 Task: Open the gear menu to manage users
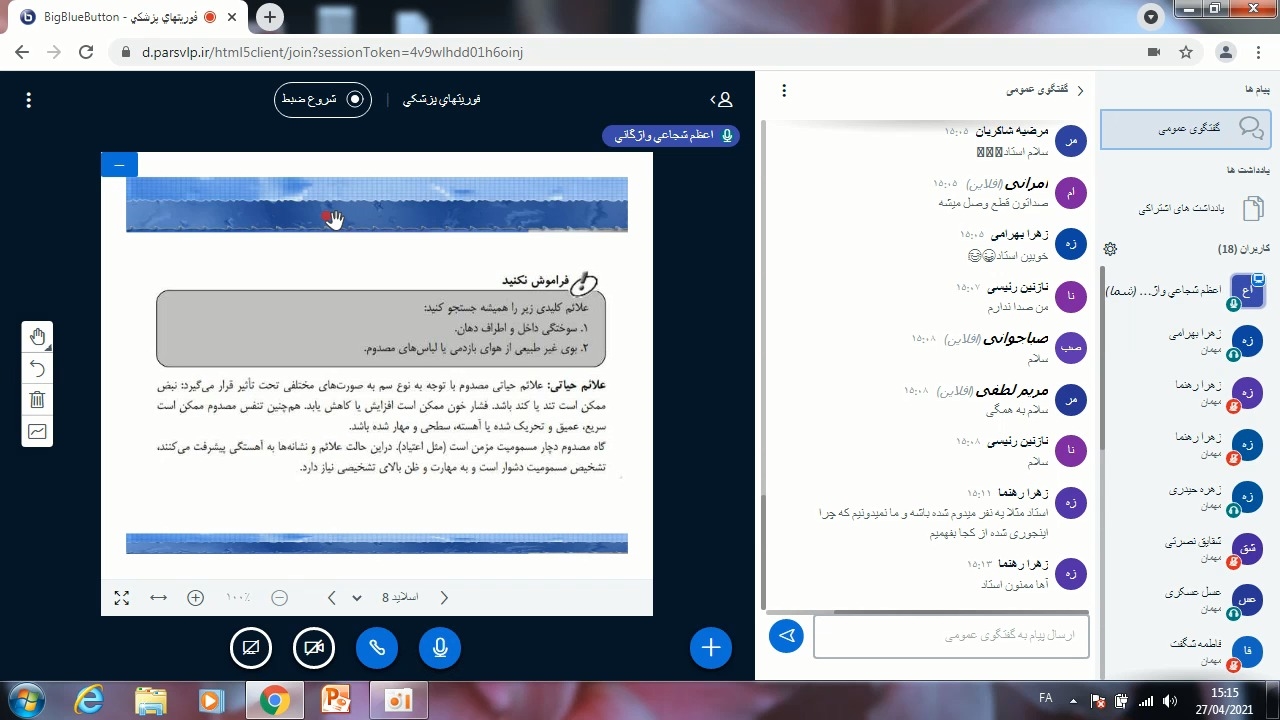tap(1110, 249)
